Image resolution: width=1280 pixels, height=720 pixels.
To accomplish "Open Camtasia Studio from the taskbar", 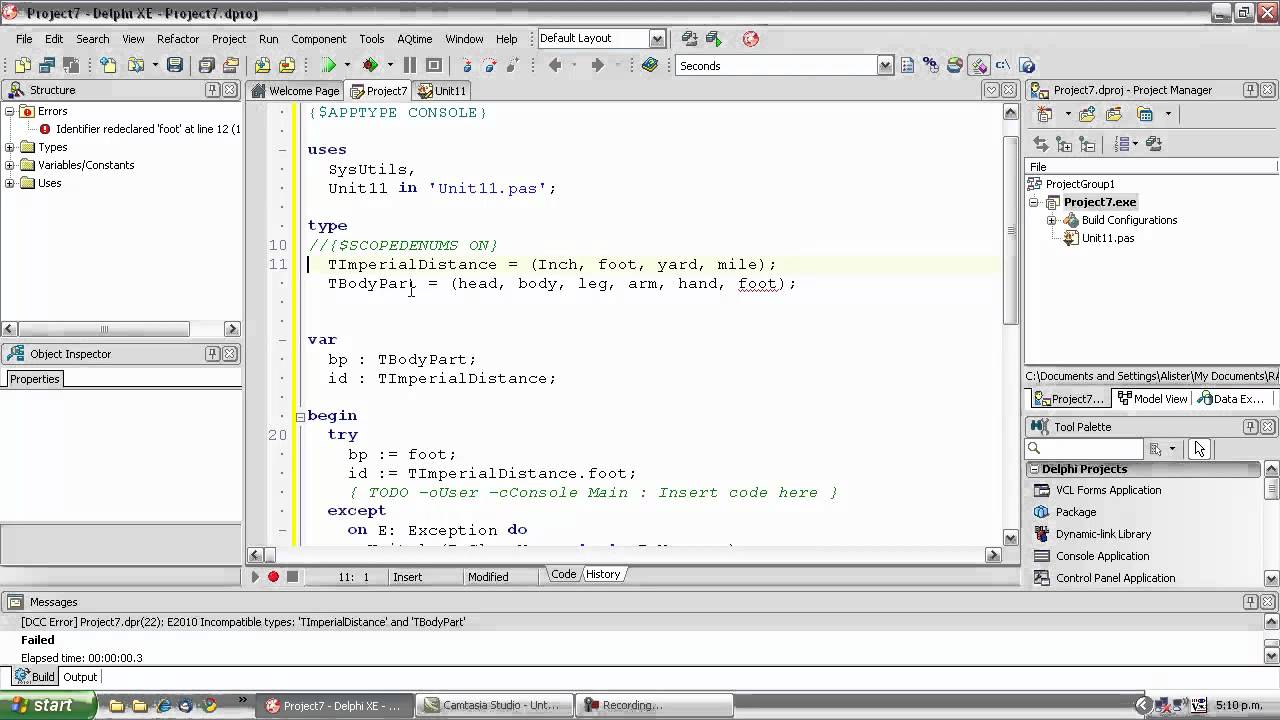I will [x=494, y=705].
